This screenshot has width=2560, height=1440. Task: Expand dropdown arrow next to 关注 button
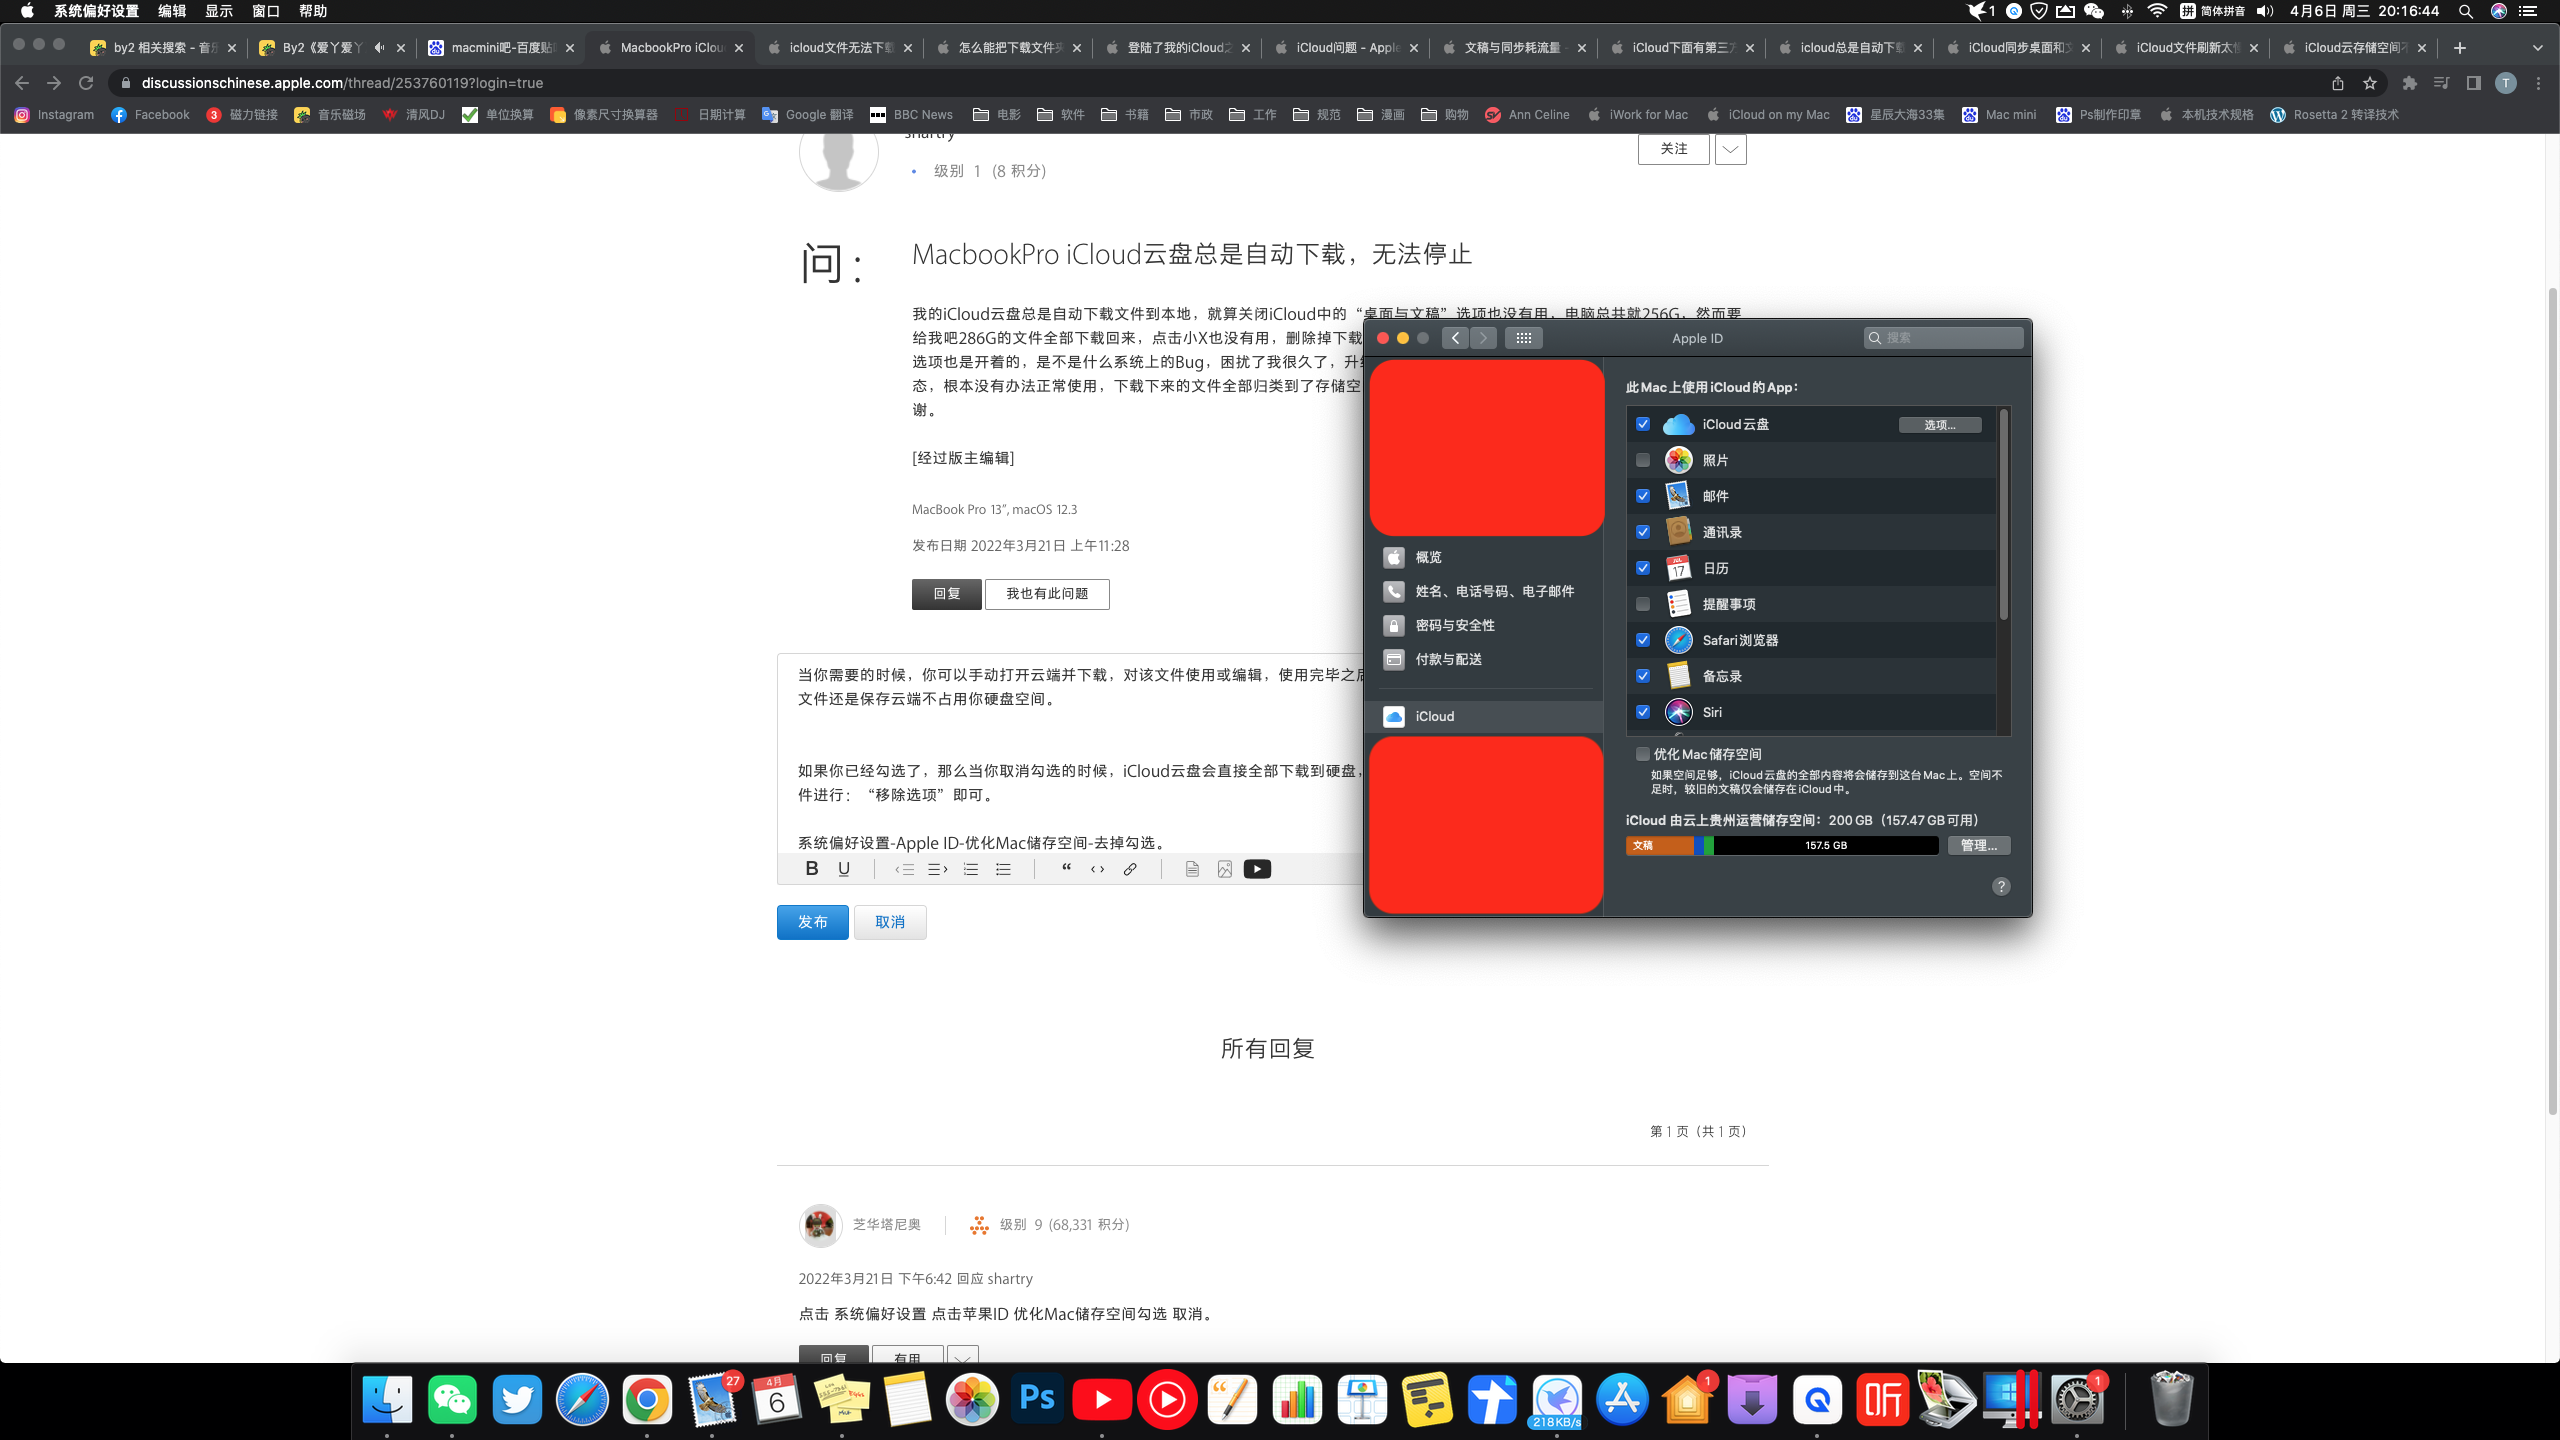point(1730,149)
